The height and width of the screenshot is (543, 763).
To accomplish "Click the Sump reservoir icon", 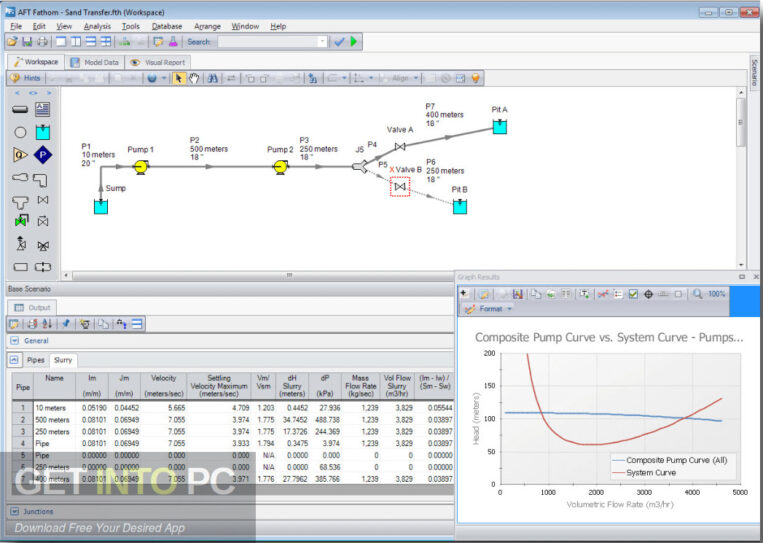I will (101, 206).
